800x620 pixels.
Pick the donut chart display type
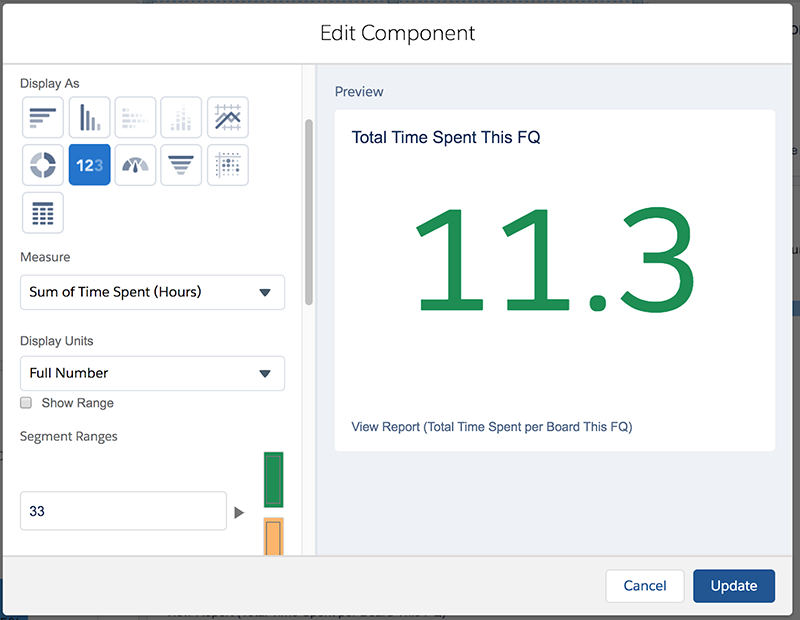click(43, 166)
